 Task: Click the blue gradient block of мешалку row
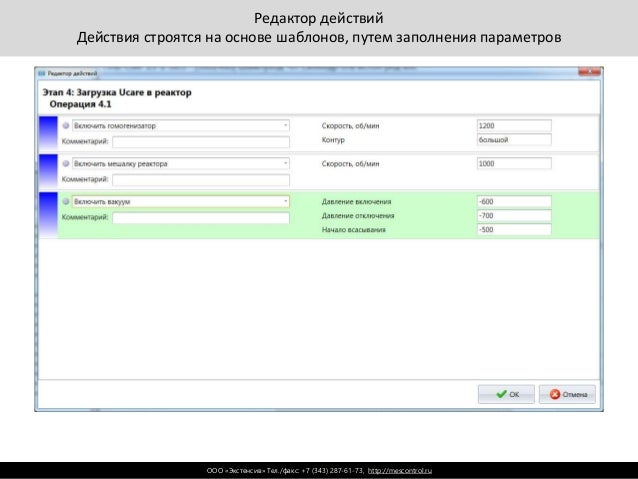click(x=48, y=171)
